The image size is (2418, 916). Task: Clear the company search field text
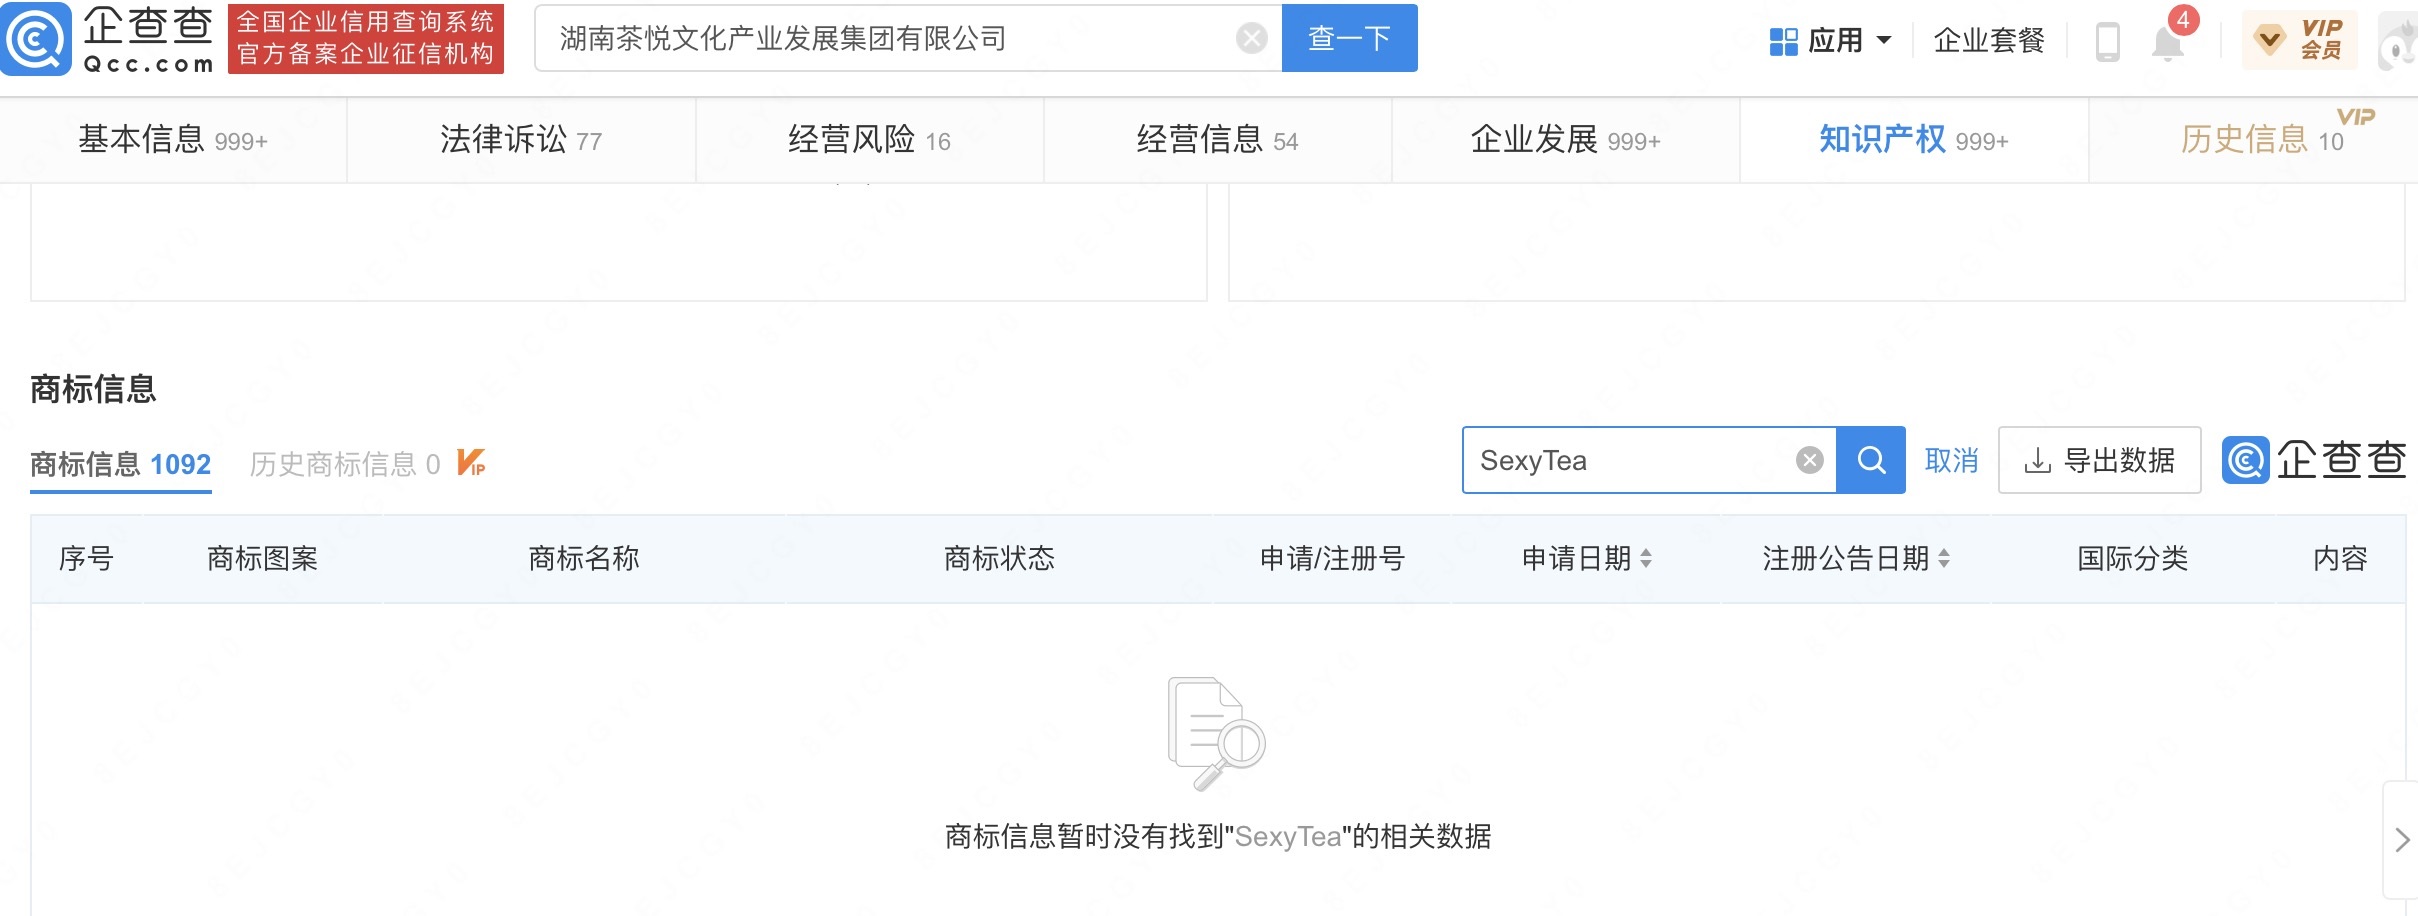1251,38
